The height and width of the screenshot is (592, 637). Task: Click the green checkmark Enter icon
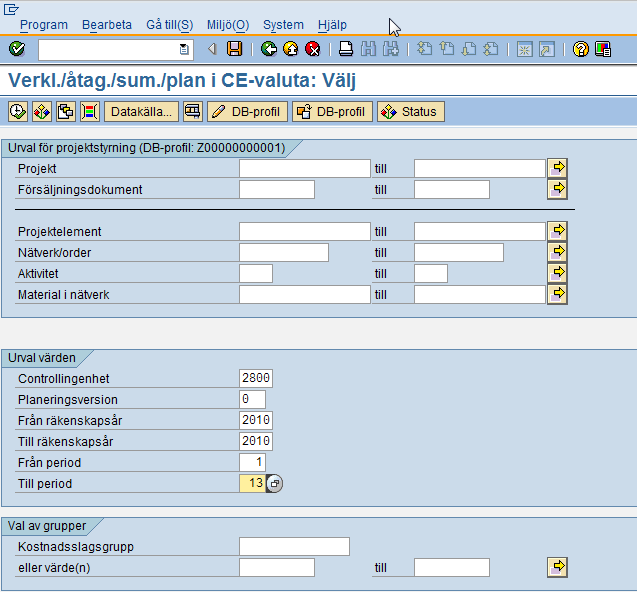tap(17, 49)
